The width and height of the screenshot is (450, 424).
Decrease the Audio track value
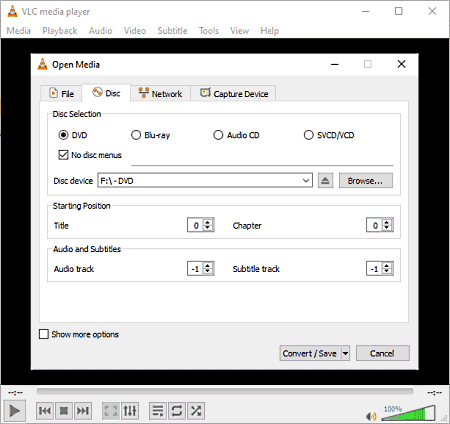[208, 272]
